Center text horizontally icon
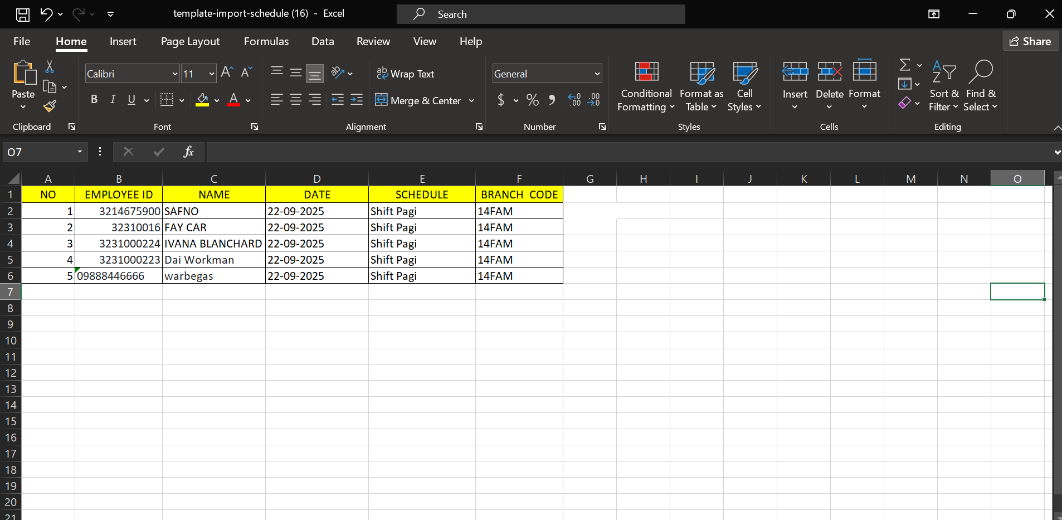1062x520 pixels. point(296,100)
